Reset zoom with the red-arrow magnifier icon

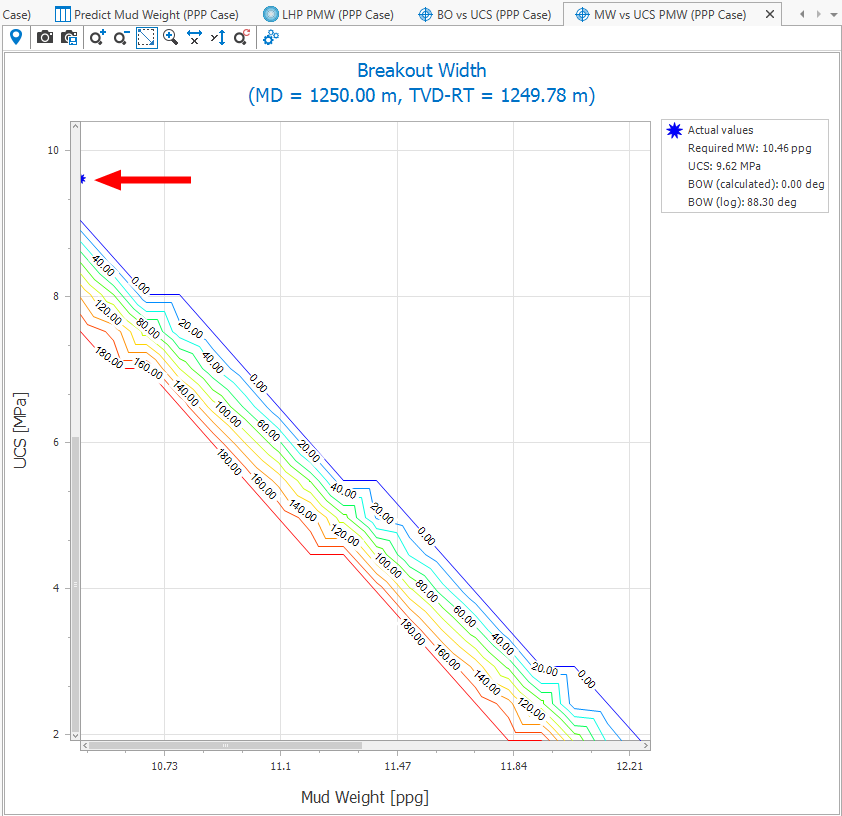click(242, 37)
